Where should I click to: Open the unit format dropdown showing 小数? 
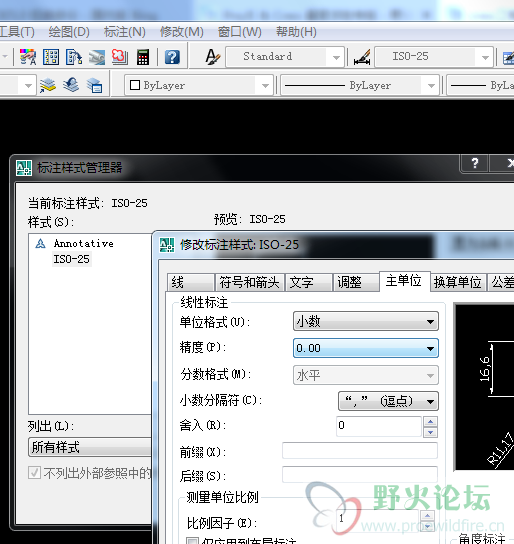(x=366, y=321)
